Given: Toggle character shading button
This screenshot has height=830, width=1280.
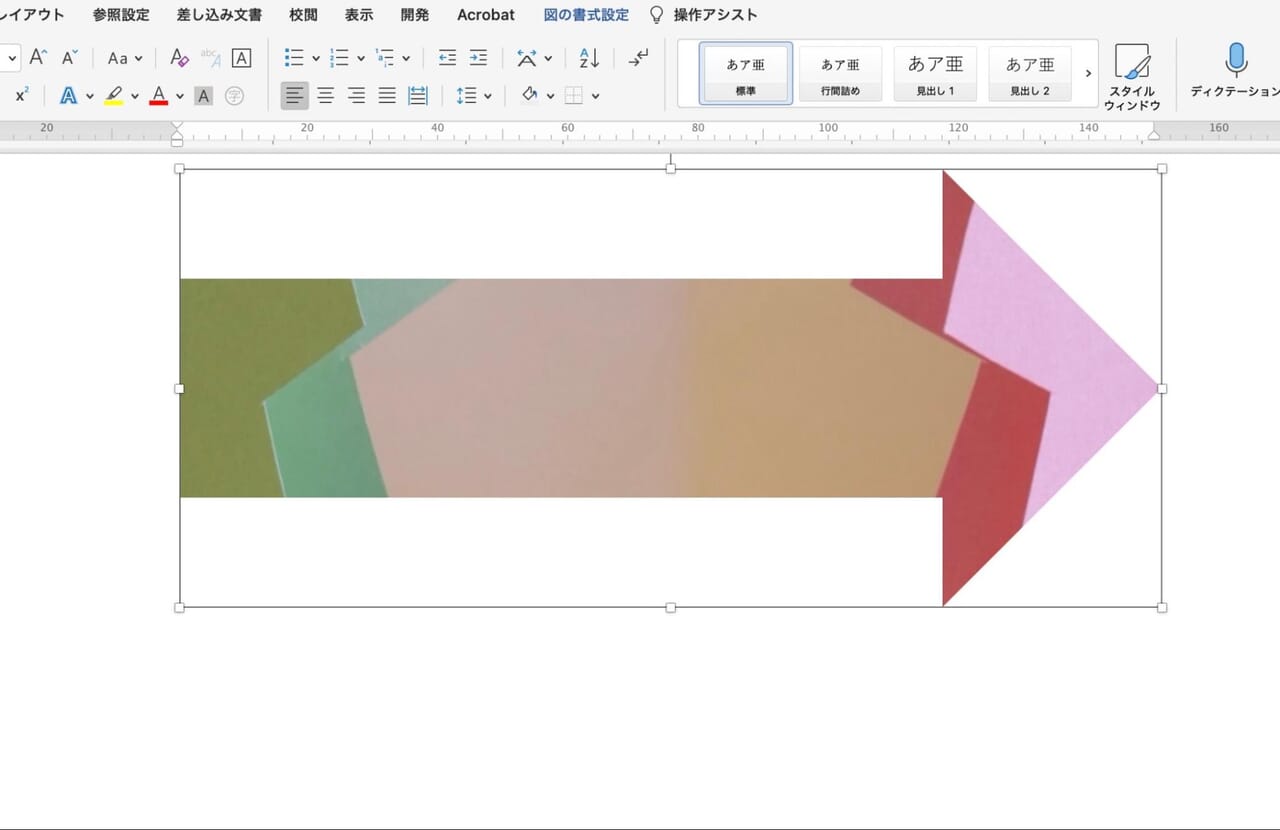Looking at the screenshot, I should coord(204,96).
